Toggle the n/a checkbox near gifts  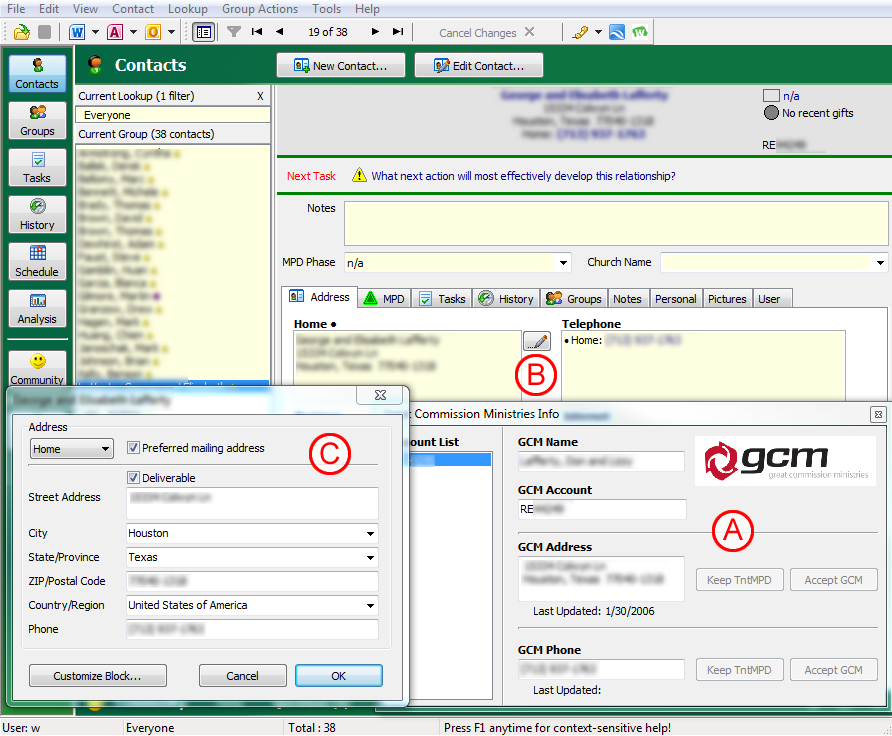click(770, 96)
